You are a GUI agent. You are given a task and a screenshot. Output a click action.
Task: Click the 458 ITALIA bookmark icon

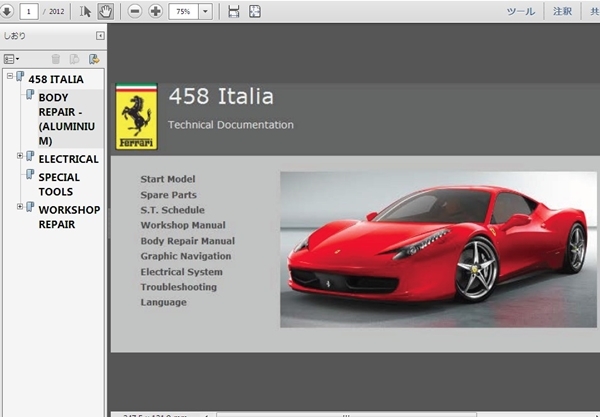20,76
